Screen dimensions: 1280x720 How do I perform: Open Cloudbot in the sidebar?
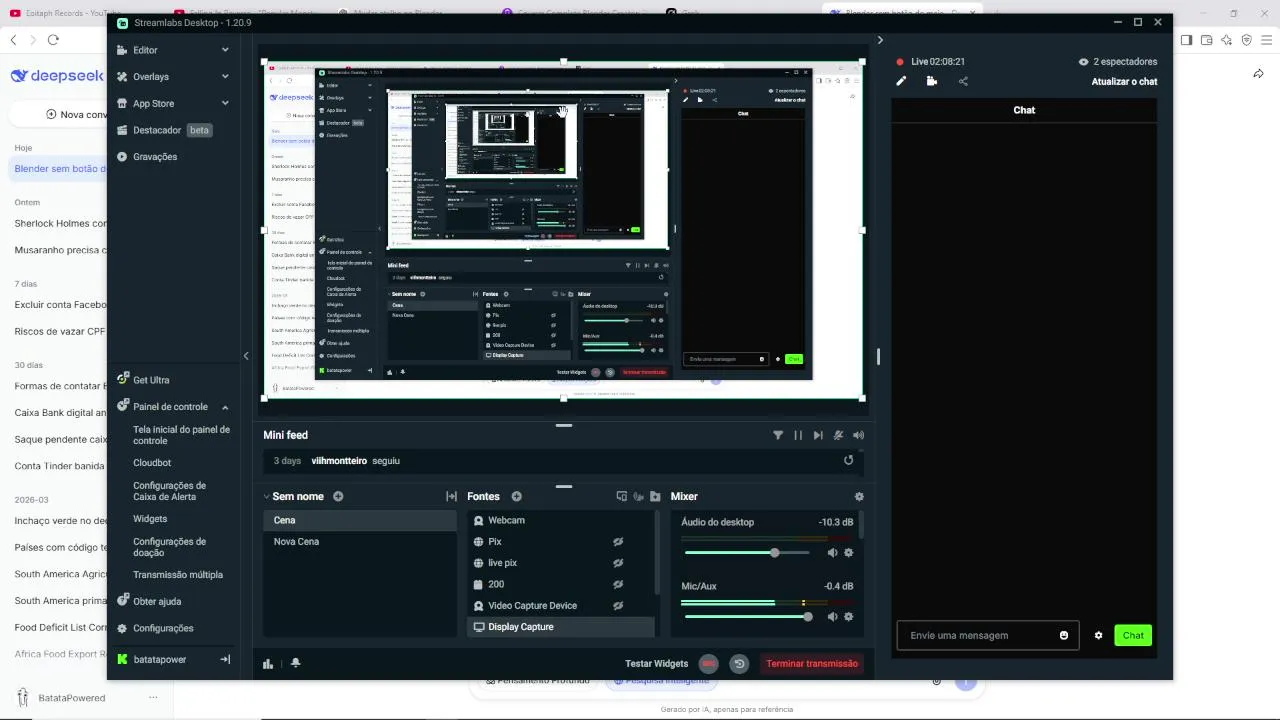[x=152, y=463]
